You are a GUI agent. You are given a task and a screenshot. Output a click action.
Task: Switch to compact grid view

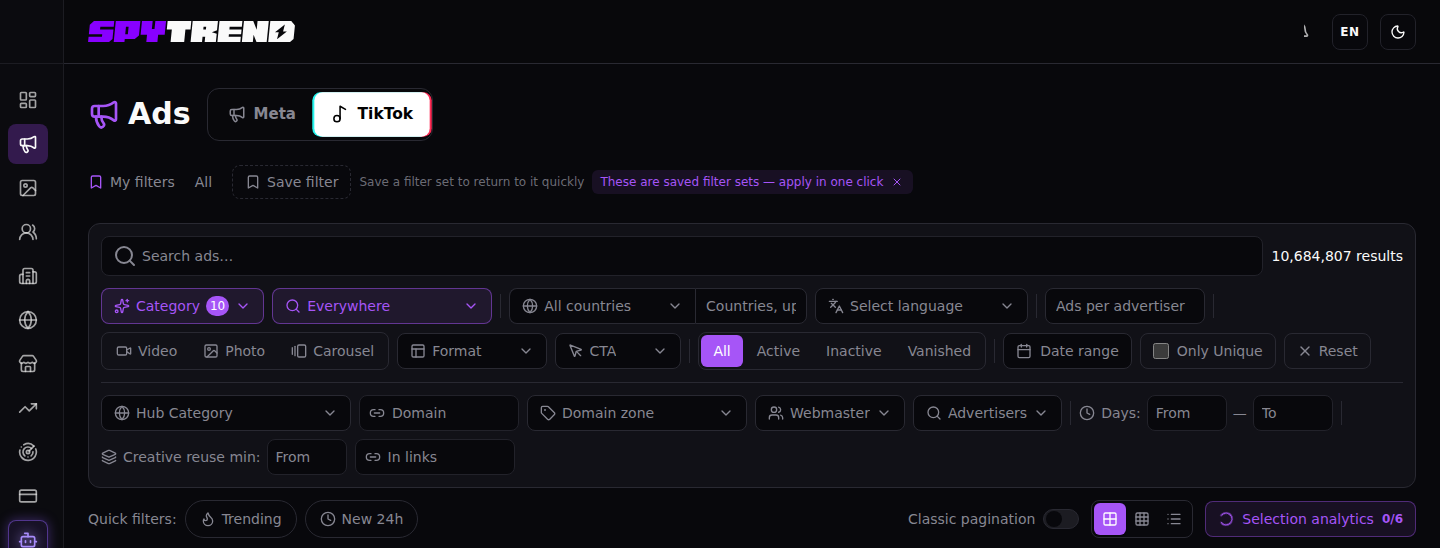pos(1142,519)
